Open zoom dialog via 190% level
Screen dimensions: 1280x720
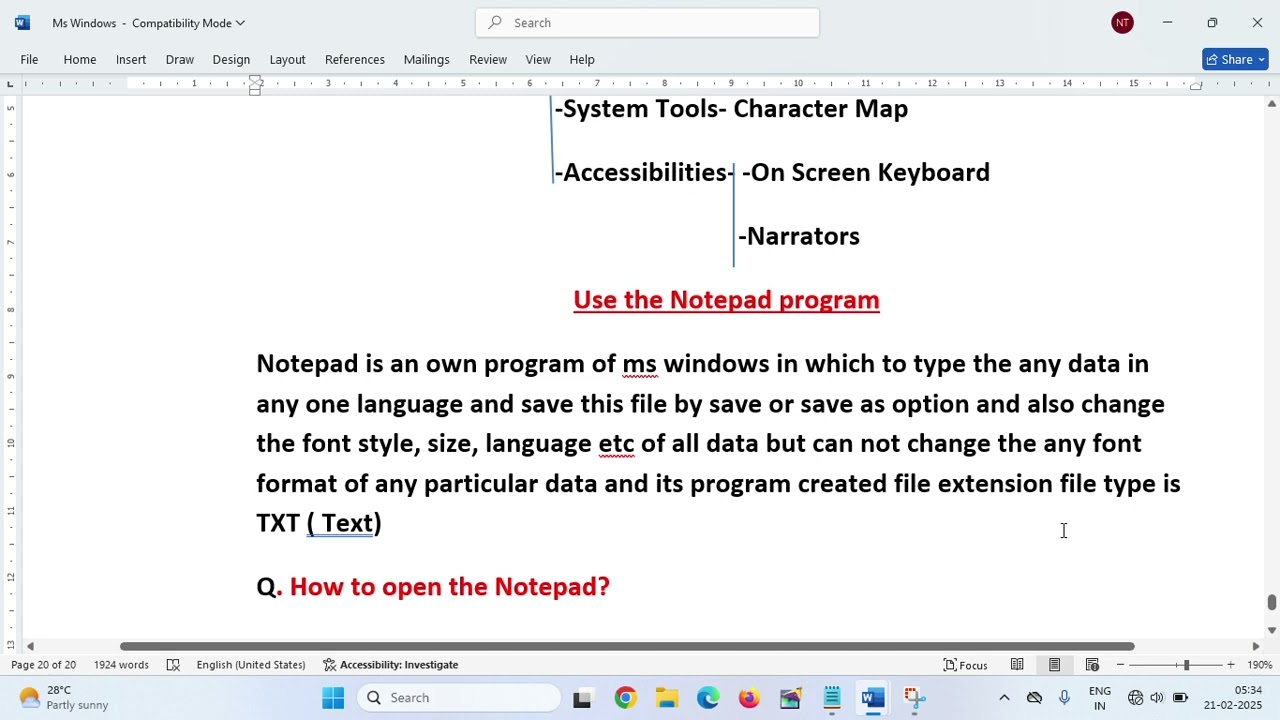(1259, 665)
